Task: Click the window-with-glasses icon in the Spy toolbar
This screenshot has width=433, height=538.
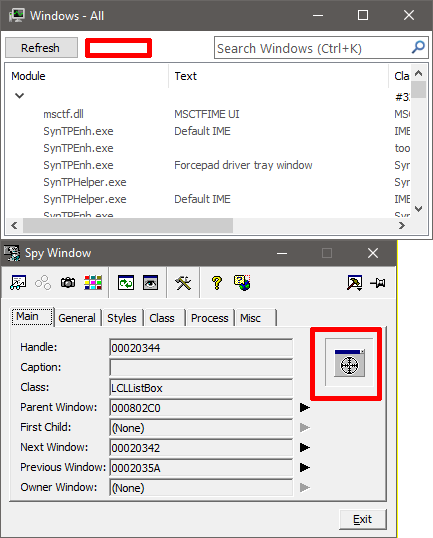Action: tap(18, 283)
